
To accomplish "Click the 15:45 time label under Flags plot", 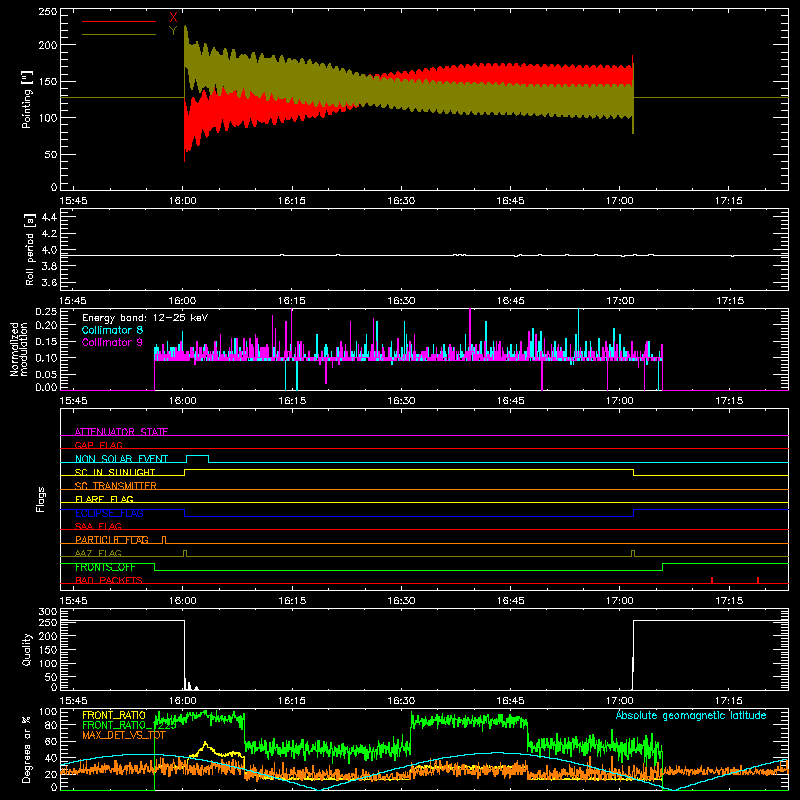I will tap(73, 601).
